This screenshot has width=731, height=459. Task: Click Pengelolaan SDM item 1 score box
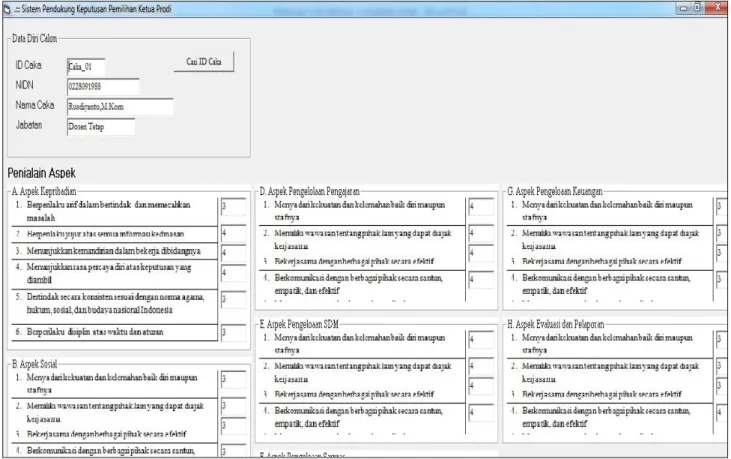pos(481,339)
